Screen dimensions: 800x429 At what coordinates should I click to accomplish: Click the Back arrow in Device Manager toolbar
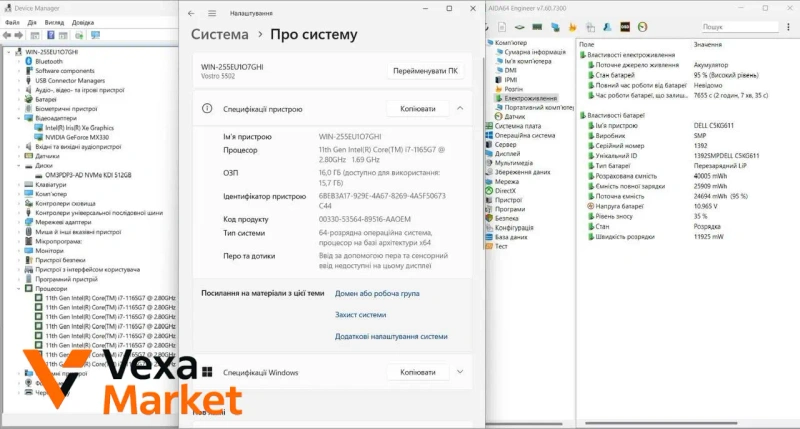pos(7,35)
